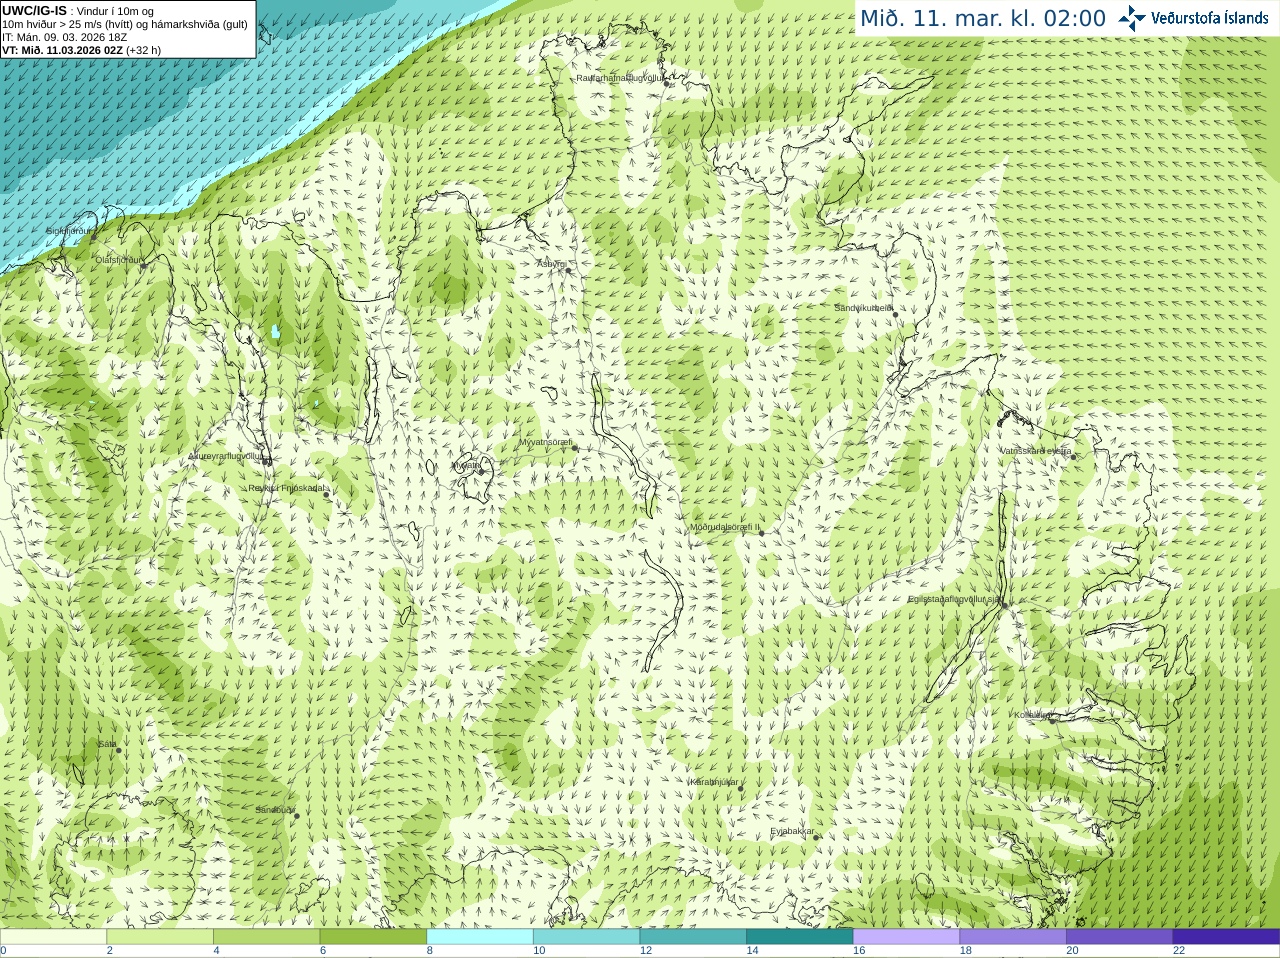Click the Akureyrarflugvöllur station label

(225, 456)
